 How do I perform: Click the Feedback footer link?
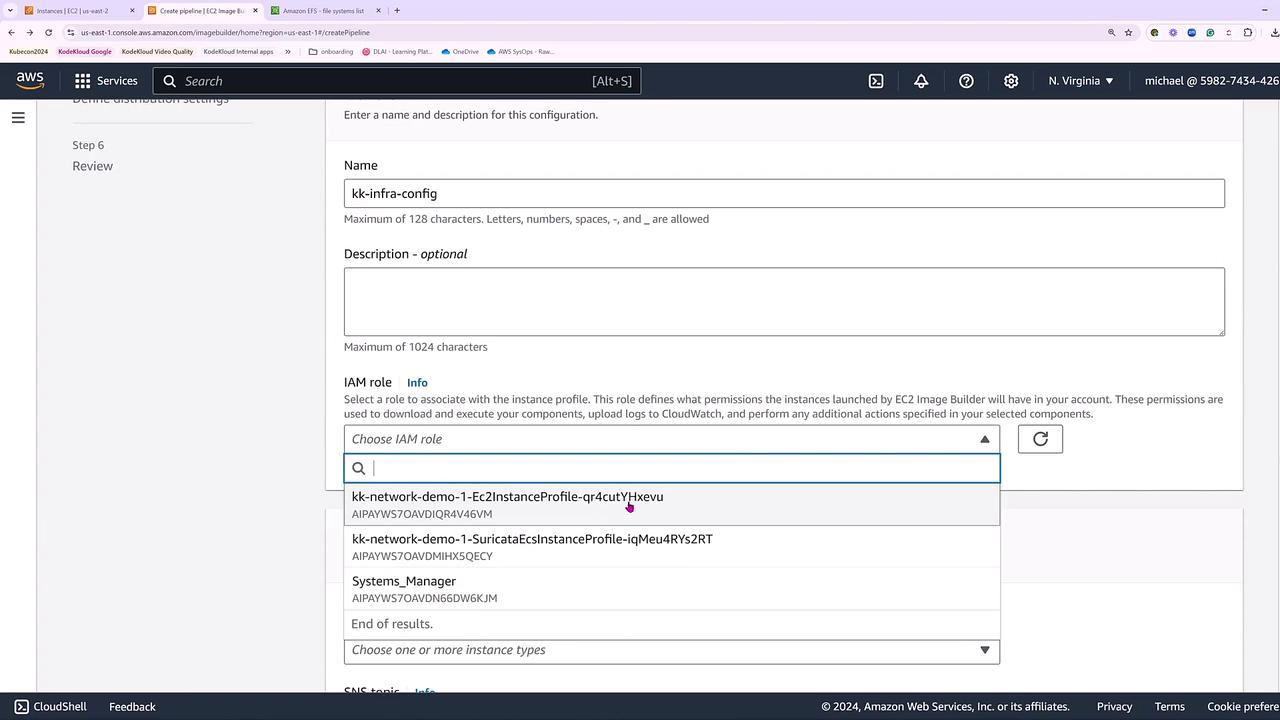click(132, 707)
